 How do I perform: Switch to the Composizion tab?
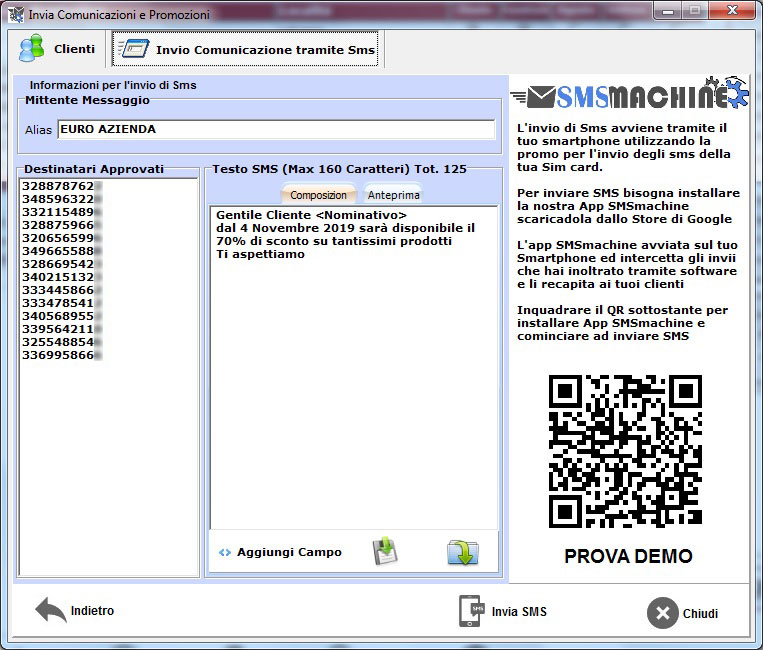point(318,195)
